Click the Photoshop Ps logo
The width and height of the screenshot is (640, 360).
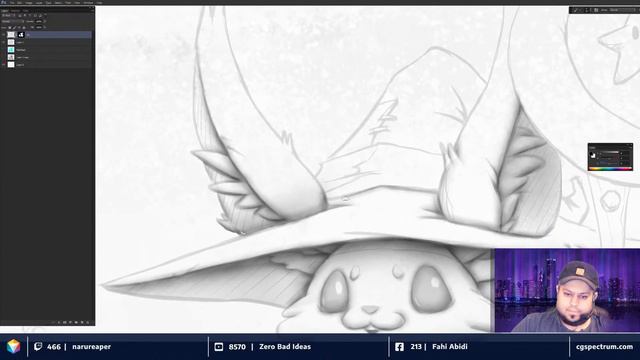tap(4, 3)
